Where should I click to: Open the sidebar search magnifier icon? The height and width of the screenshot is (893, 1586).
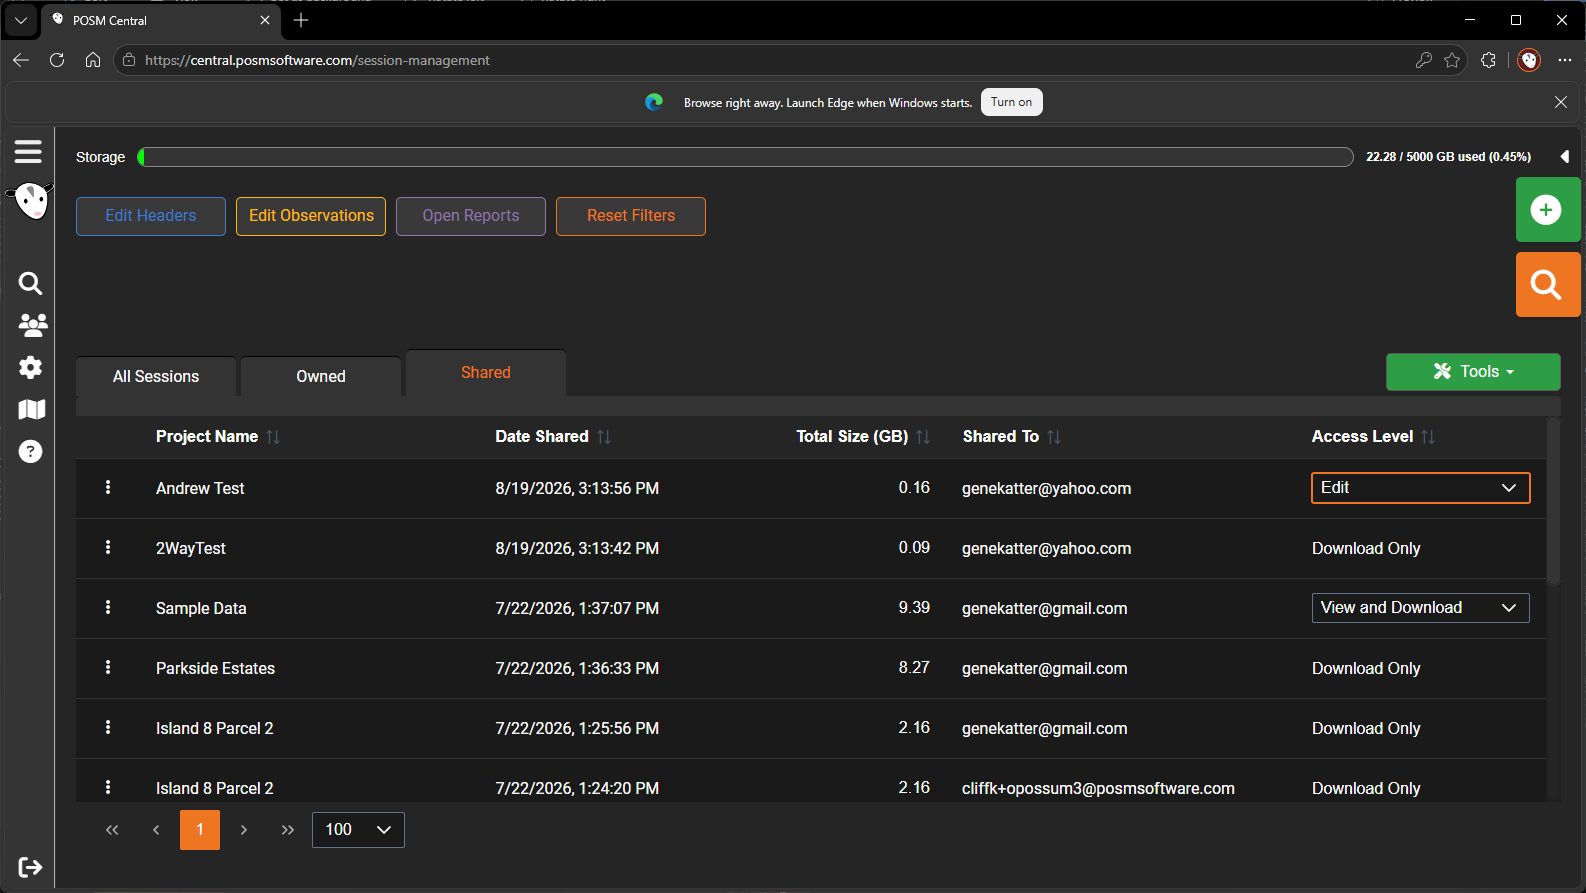point(31,284)
